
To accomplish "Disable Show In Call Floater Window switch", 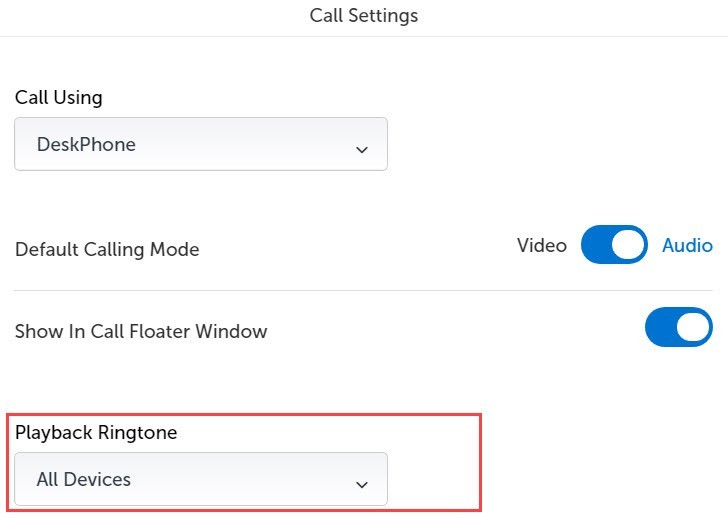I will click(x=679, y=327).
